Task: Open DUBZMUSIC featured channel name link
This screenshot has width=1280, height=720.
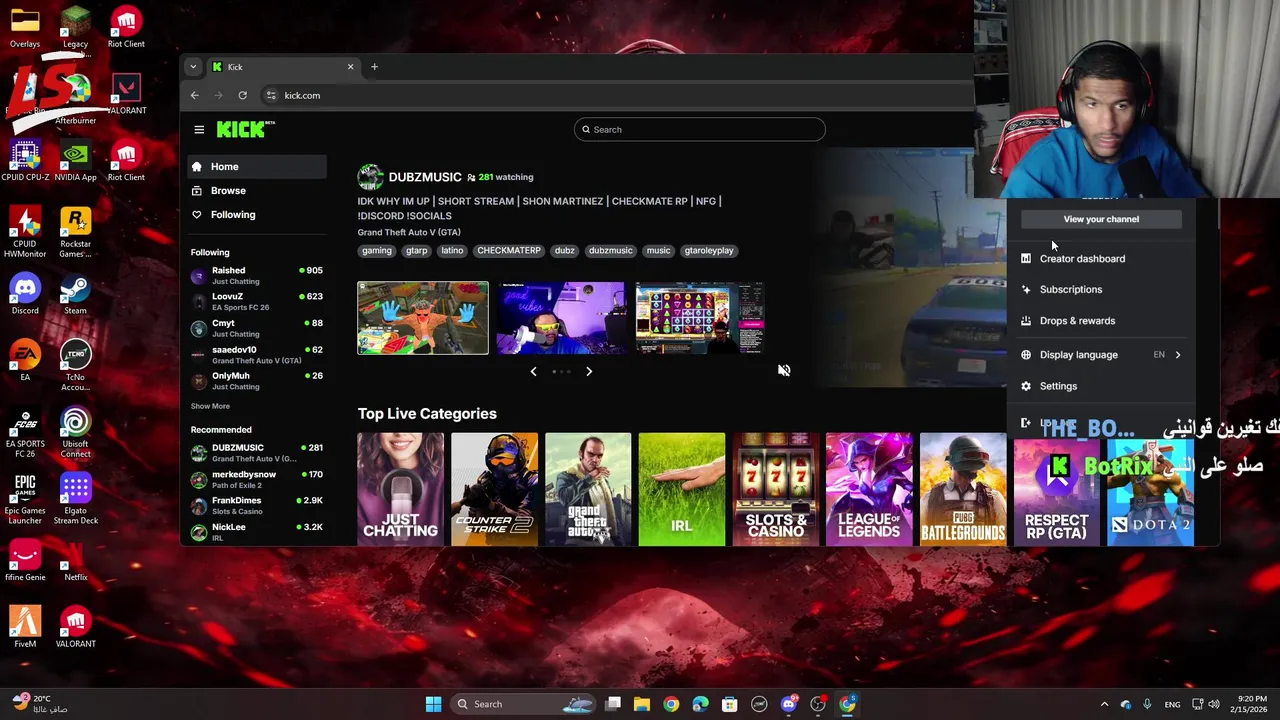Action: point(425,177)
